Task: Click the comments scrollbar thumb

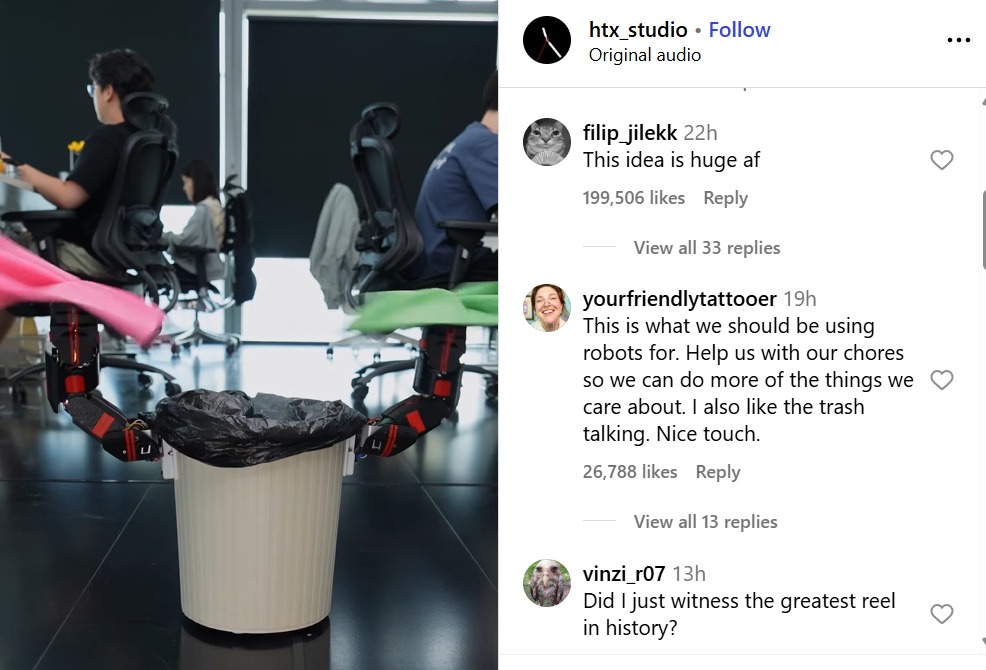Action: coord(983,228)
